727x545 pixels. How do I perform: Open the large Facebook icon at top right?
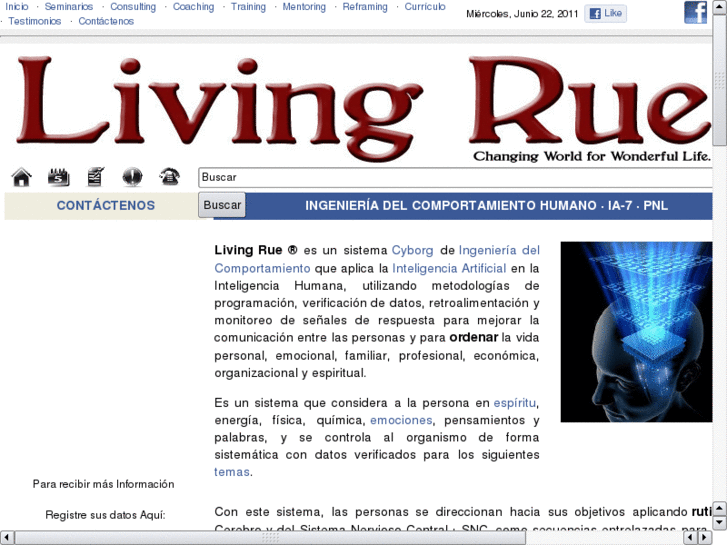[695, 13]
